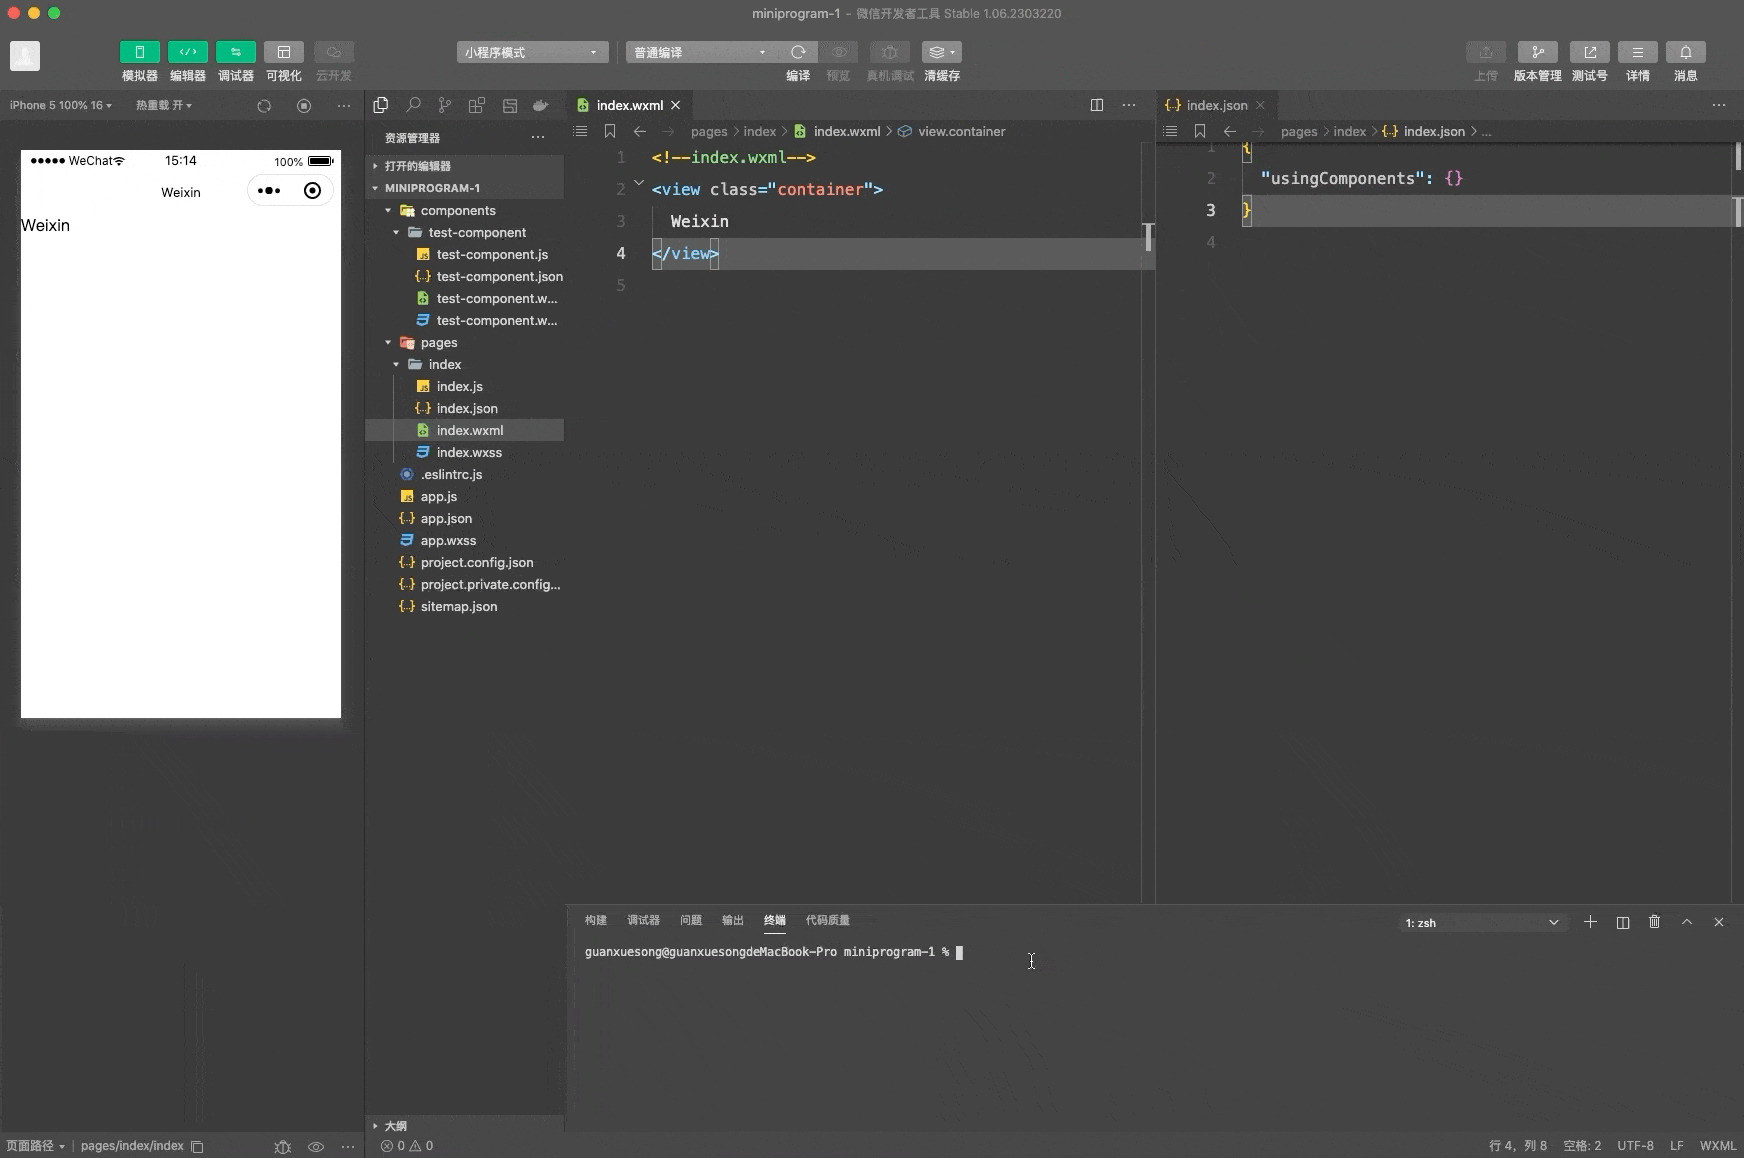Click the user avatar in toolbar
This screenshot has height=1158, width=1744.
point(25,56)
